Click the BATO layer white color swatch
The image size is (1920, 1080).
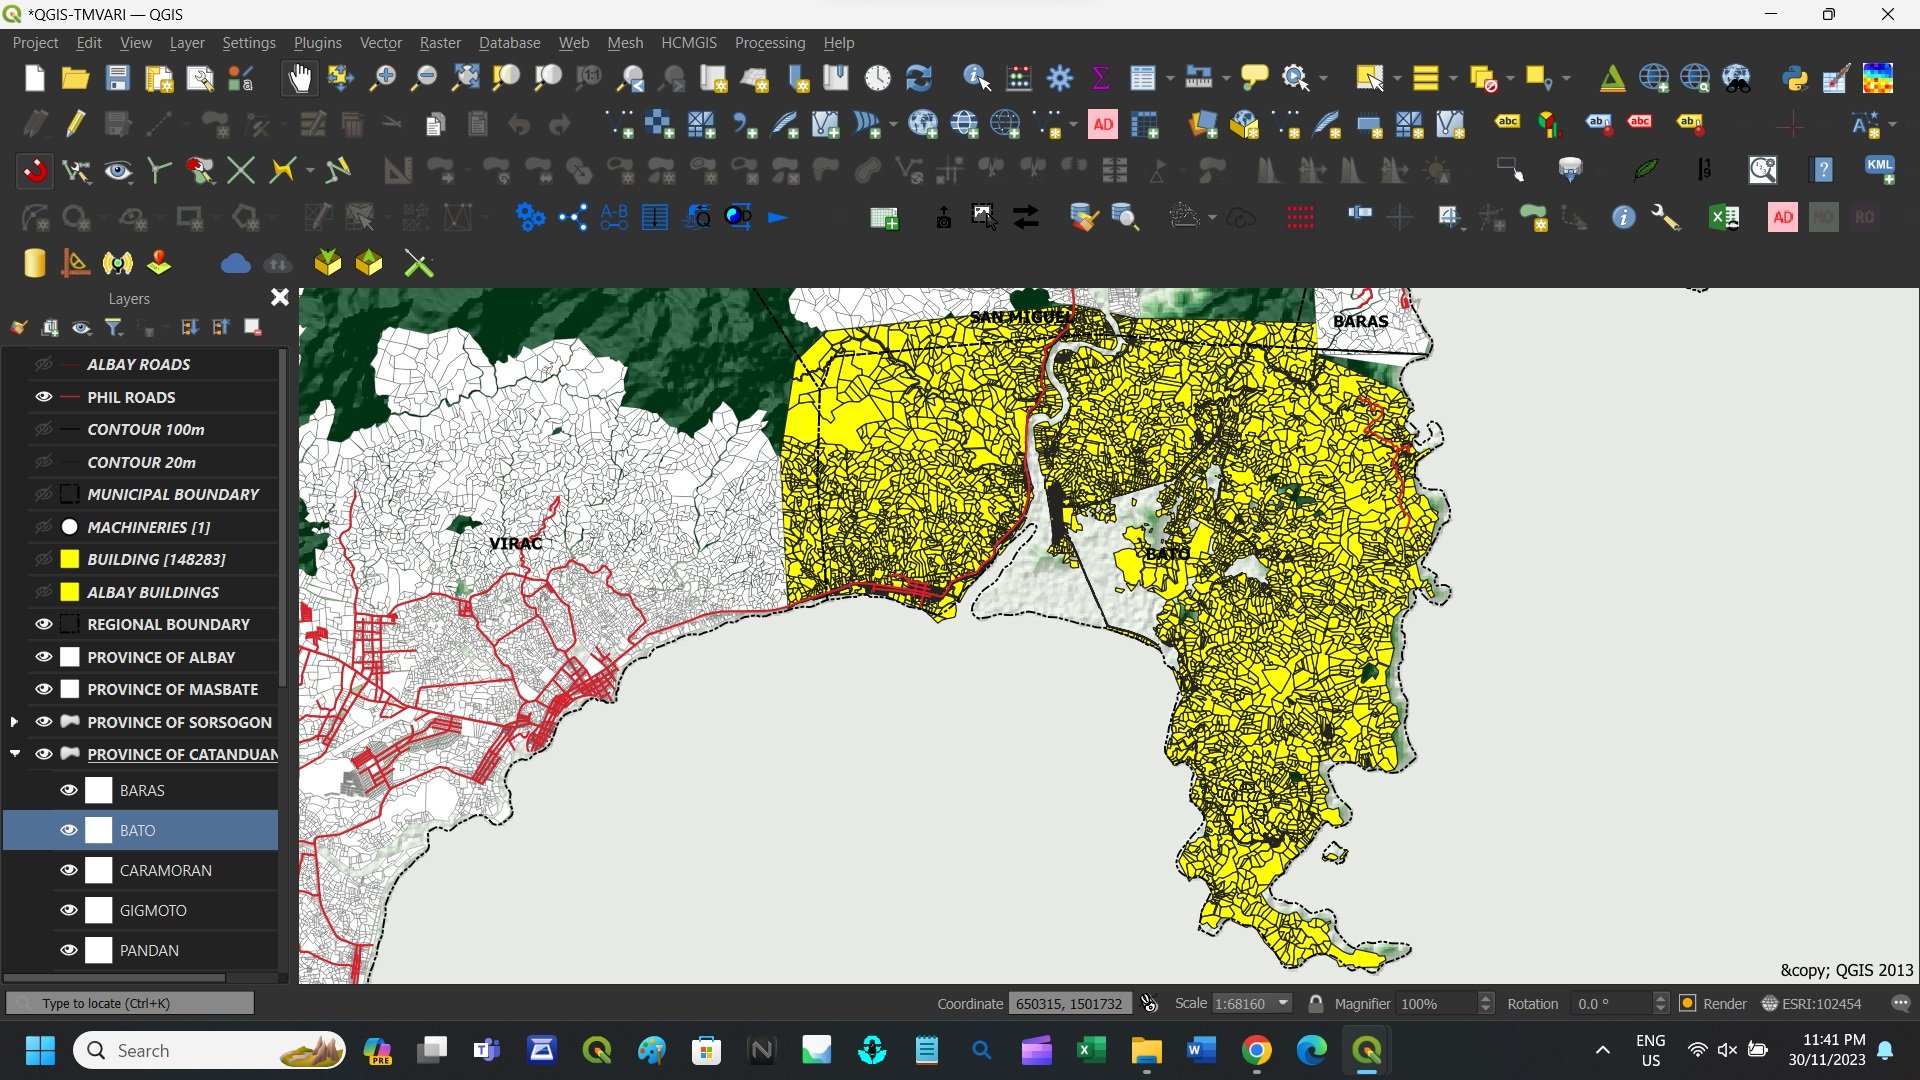99,830
